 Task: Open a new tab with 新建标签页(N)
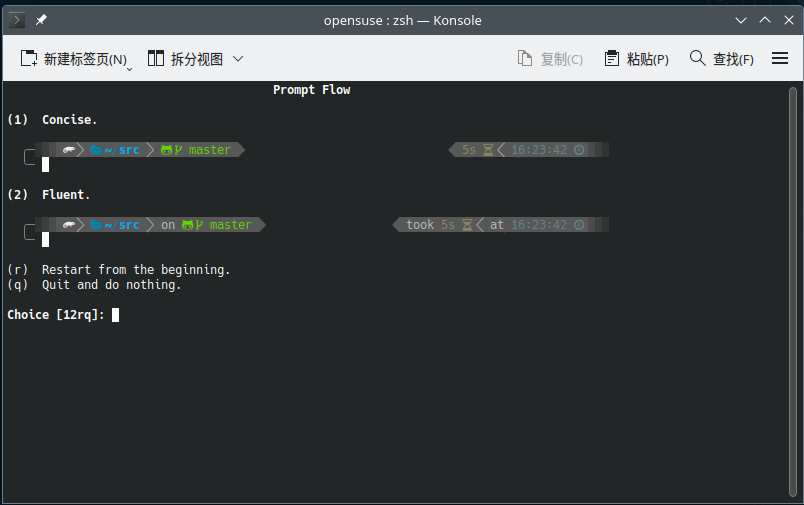(73, 59)
